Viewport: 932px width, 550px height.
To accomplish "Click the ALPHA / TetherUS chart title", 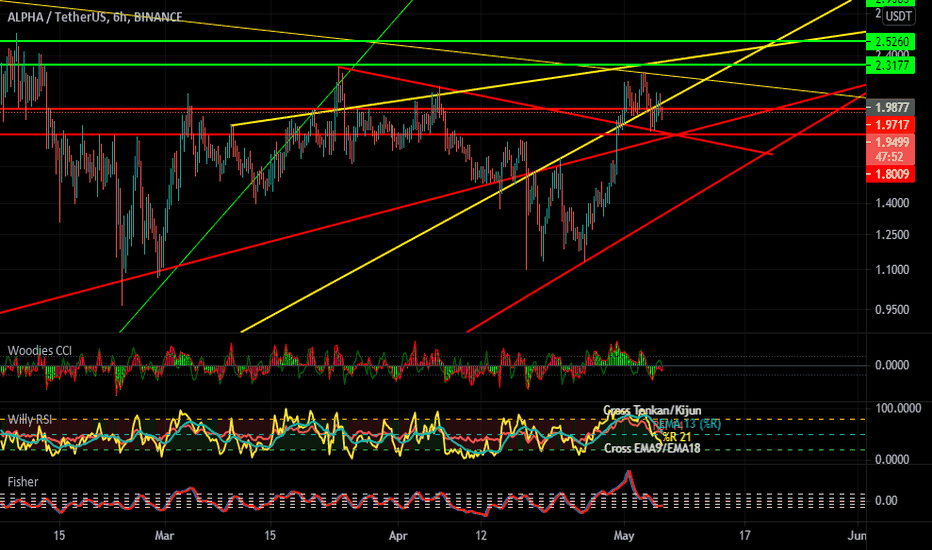I will click(x=95, y=17).
